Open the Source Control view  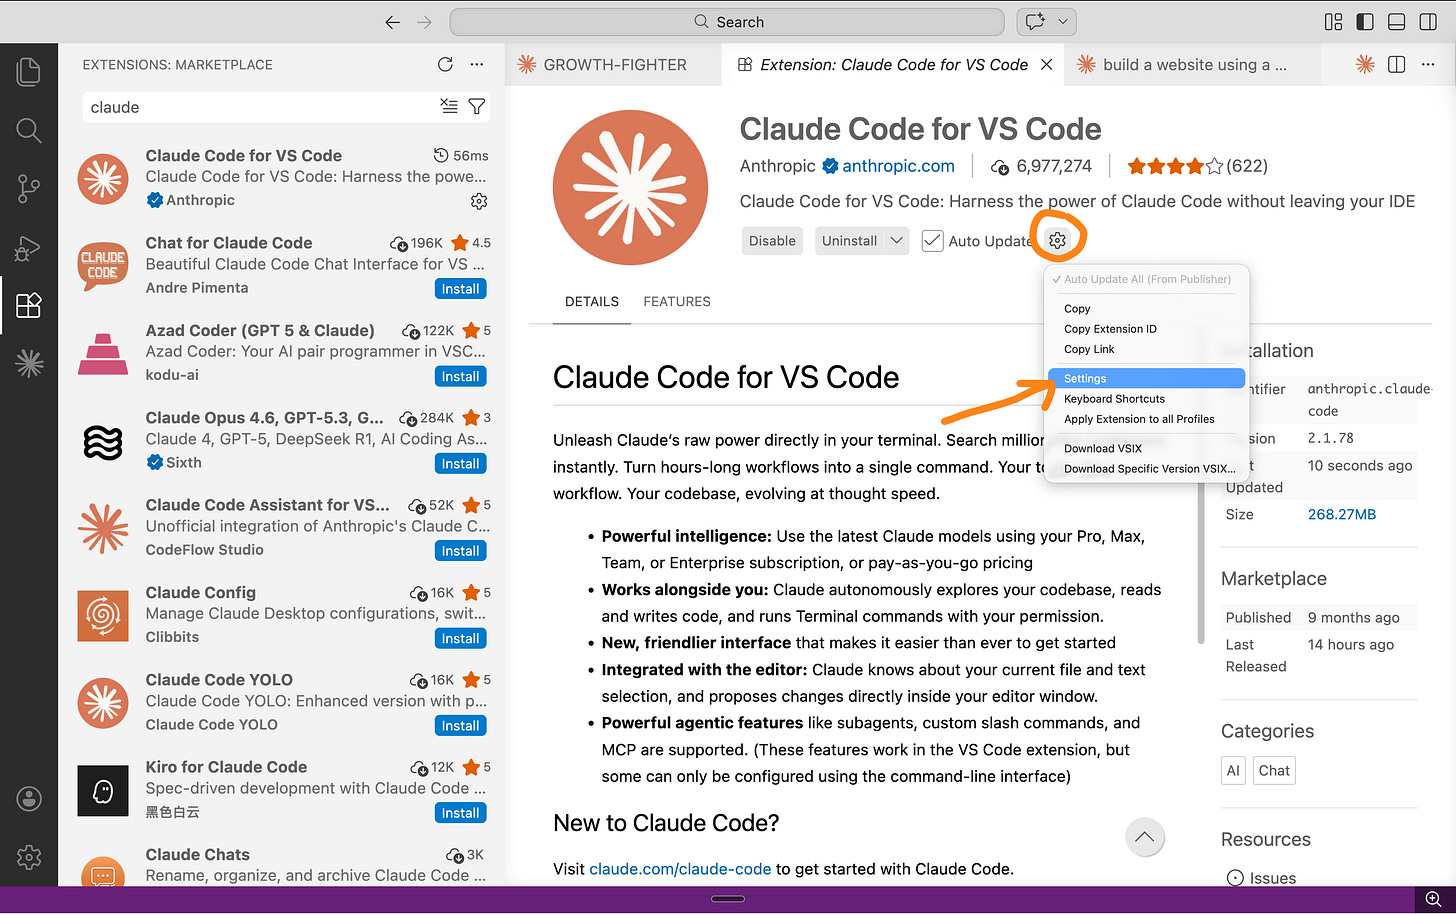pos(29,189)
